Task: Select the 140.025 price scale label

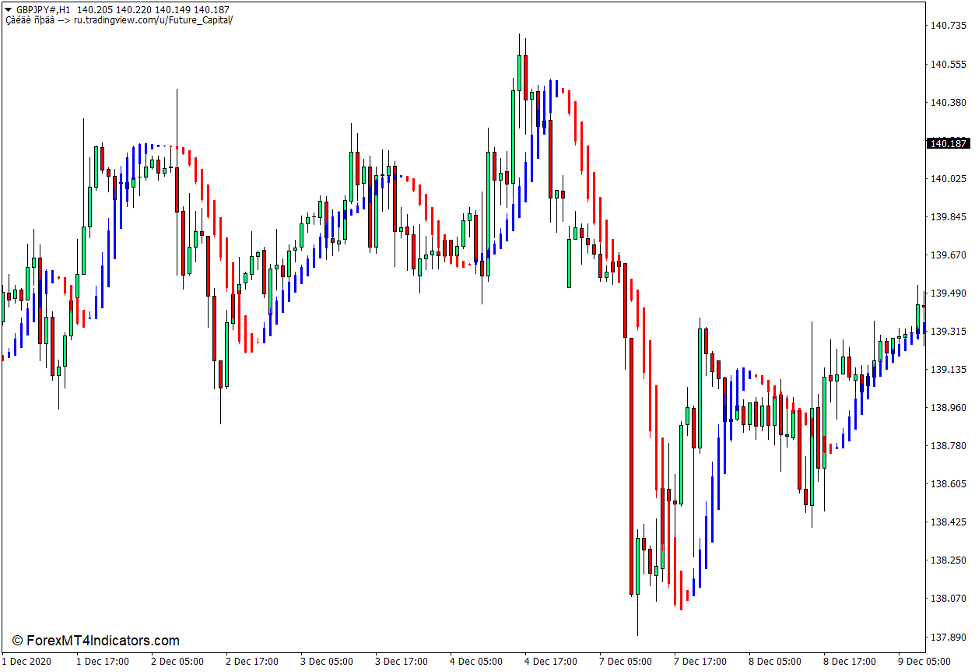Action: [948, 179]
